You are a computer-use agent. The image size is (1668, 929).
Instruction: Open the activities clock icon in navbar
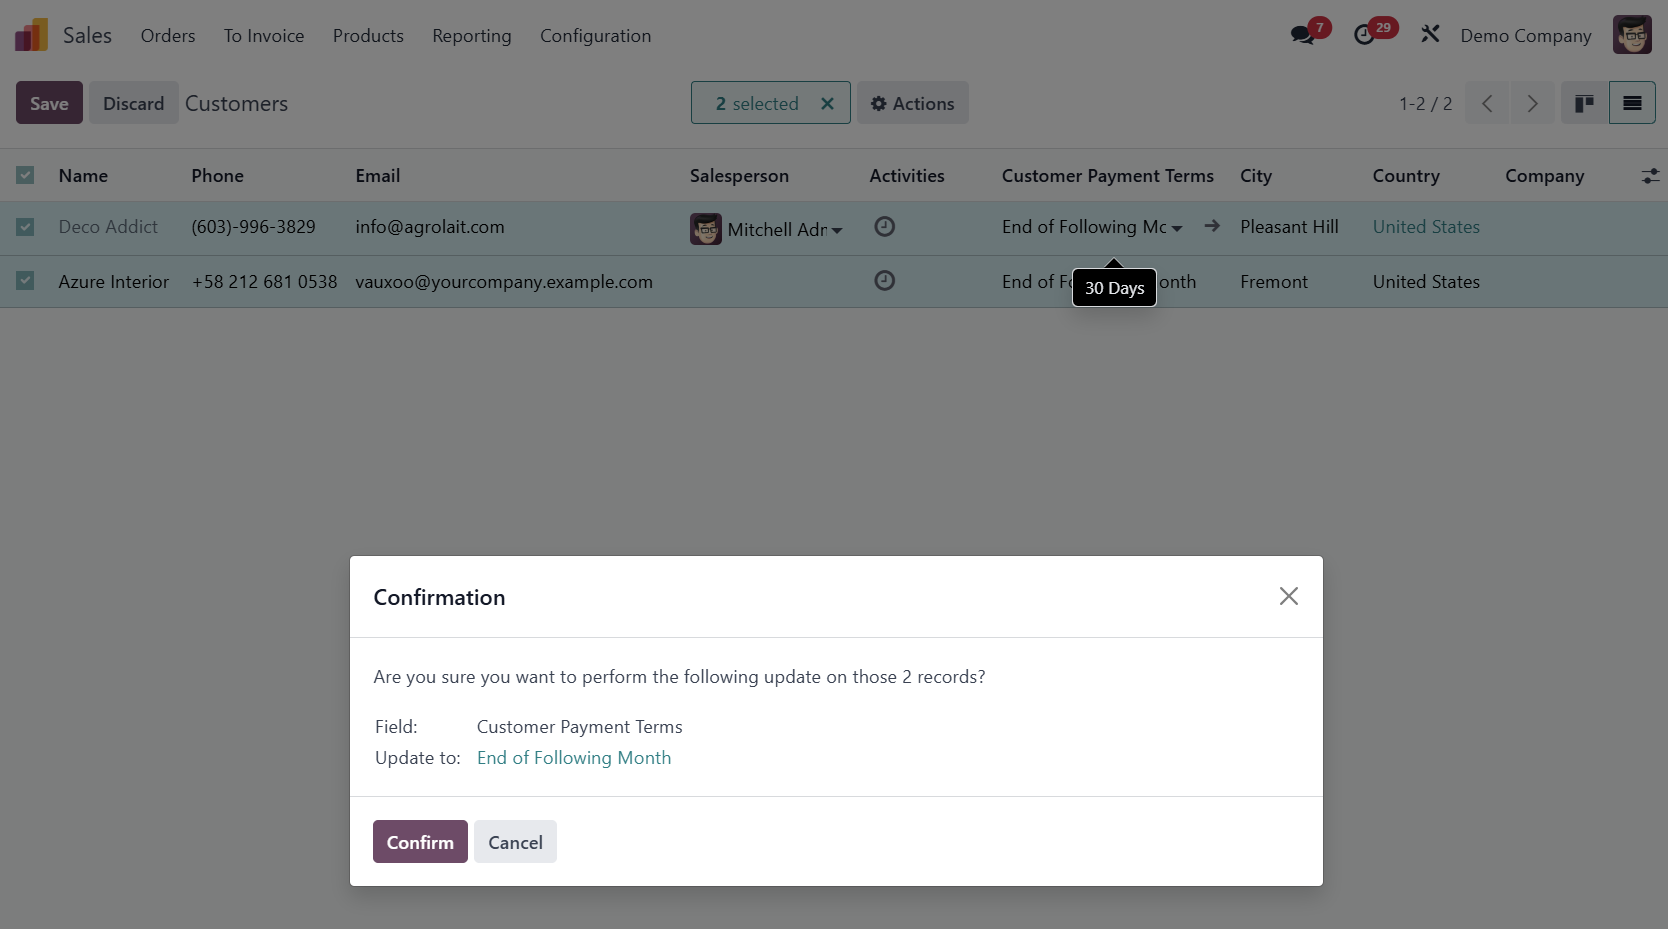point(1364,35)
